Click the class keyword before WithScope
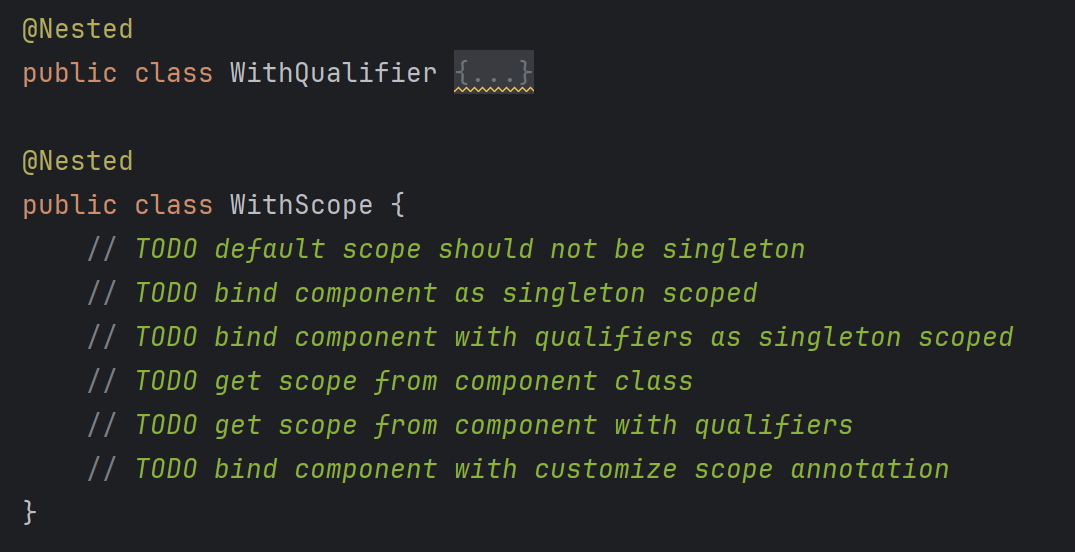Image resolution: width=1075 pixels, height=552 pixels. tap(173, 205)
